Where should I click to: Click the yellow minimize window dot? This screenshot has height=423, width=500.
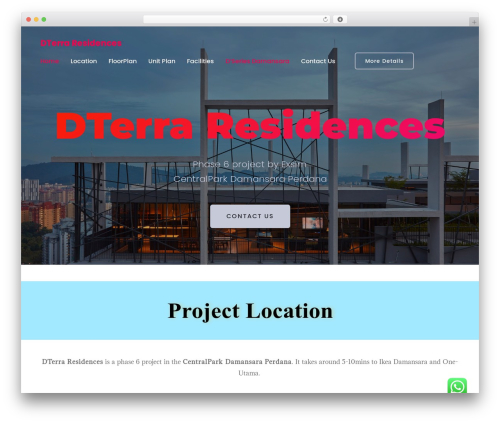pos(36,19)
